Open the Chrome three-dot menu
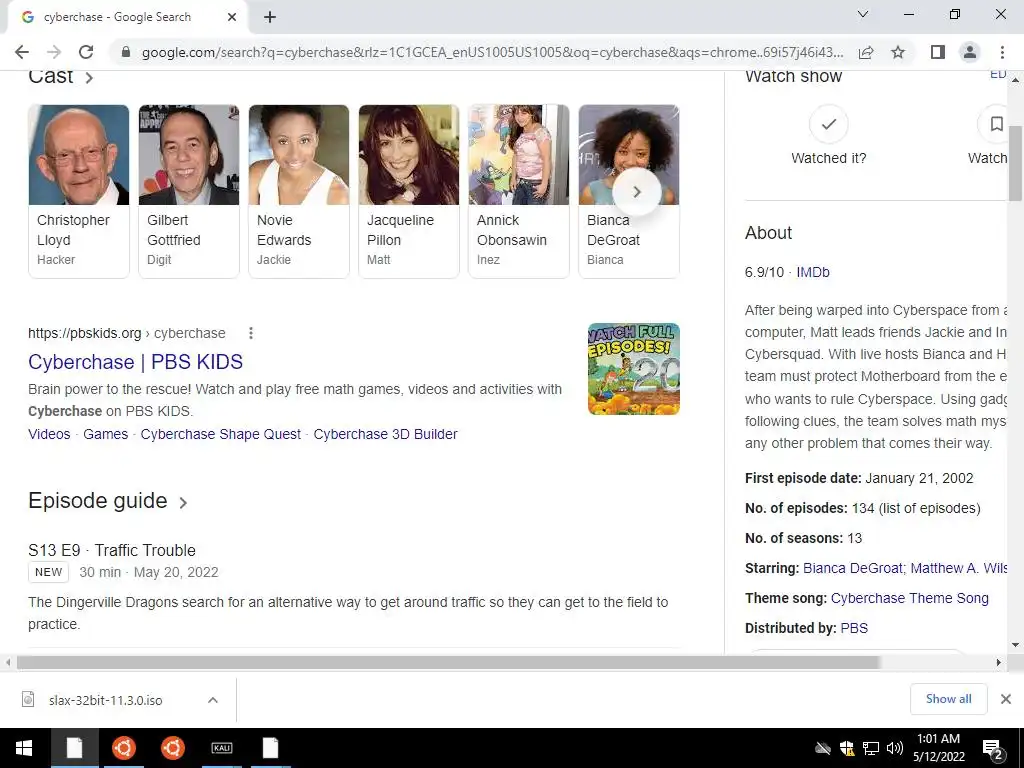Image resolution: width=1024 pixels, height=768 pixels. (x=1002, y=52)
